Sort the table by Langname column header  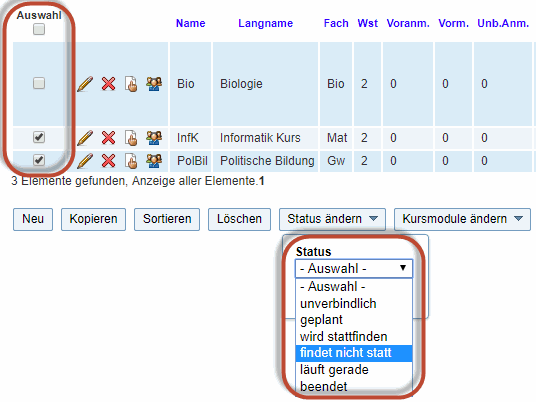click(x=265, y=23)
